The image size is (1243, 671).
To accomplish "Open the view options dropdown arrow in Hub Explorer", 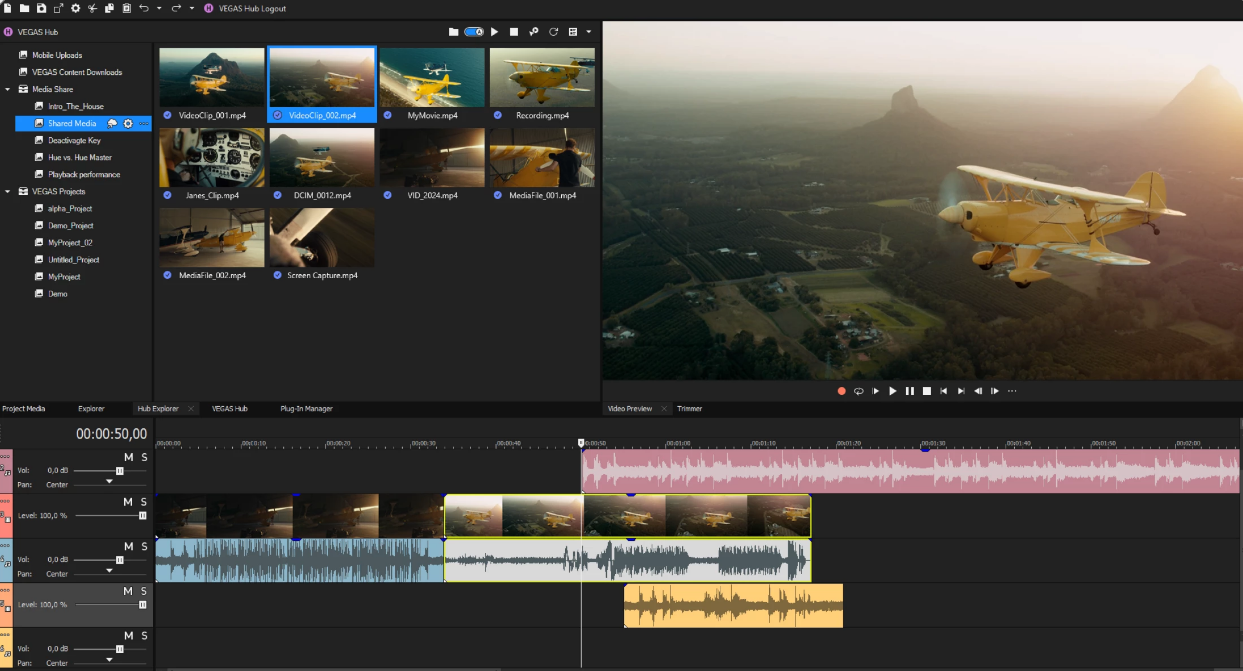I will pos(588,32).
